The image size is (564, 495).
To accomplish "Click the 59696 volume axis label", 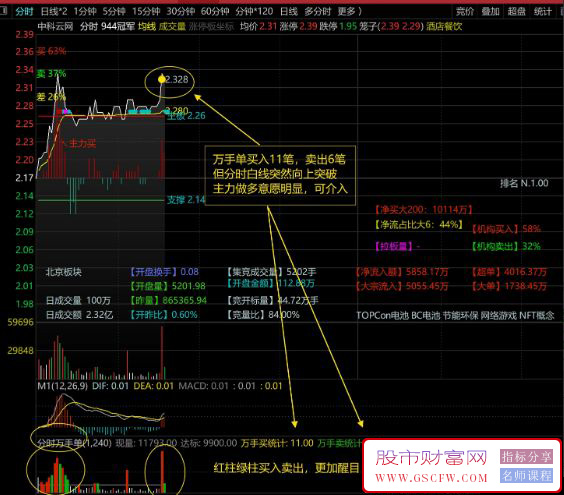I will point(21,322).
